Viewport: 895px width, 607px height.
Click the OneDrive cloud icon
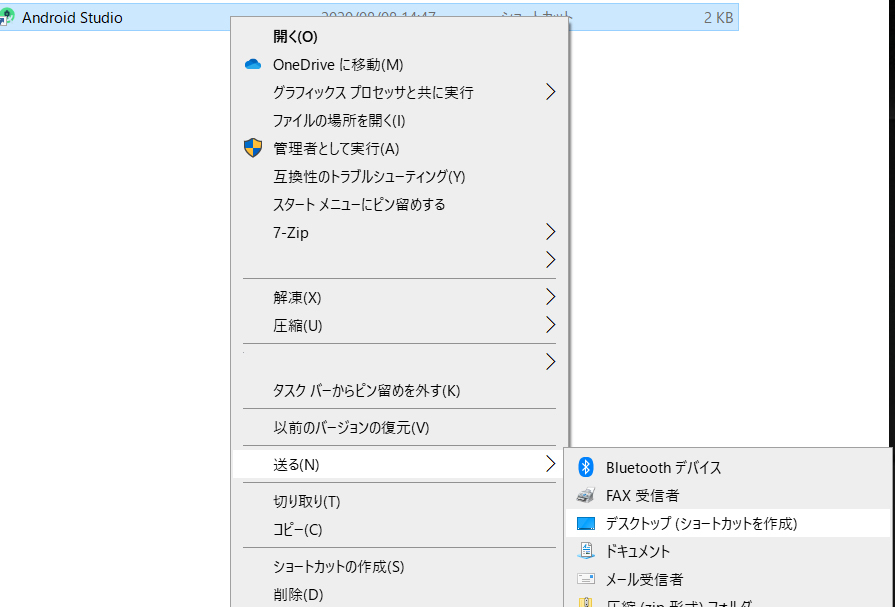tap(252, 65)
